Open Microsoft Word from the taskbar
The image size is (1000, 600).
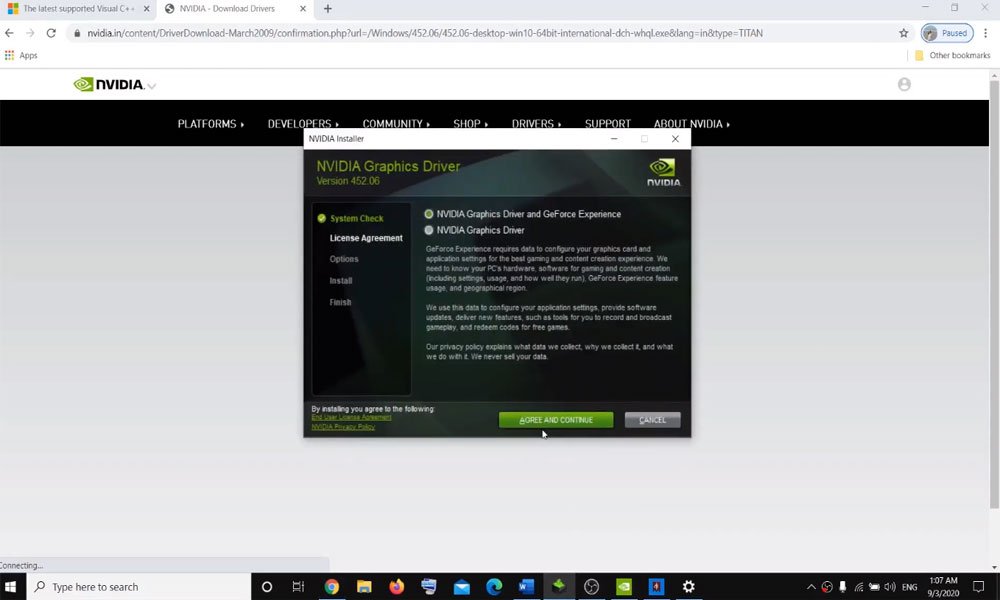tap(527, 587)
